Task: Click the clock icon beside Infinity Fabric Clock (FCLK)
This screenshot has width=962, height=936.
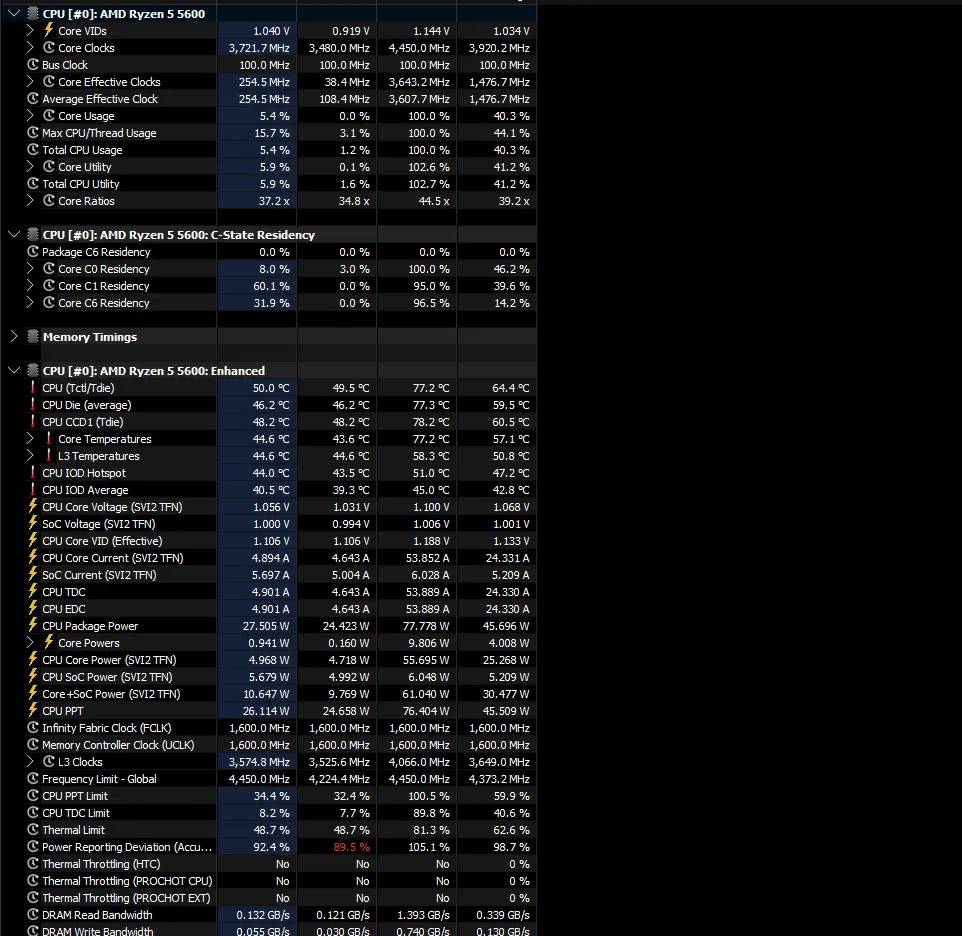Action: (x=33, y=727)
